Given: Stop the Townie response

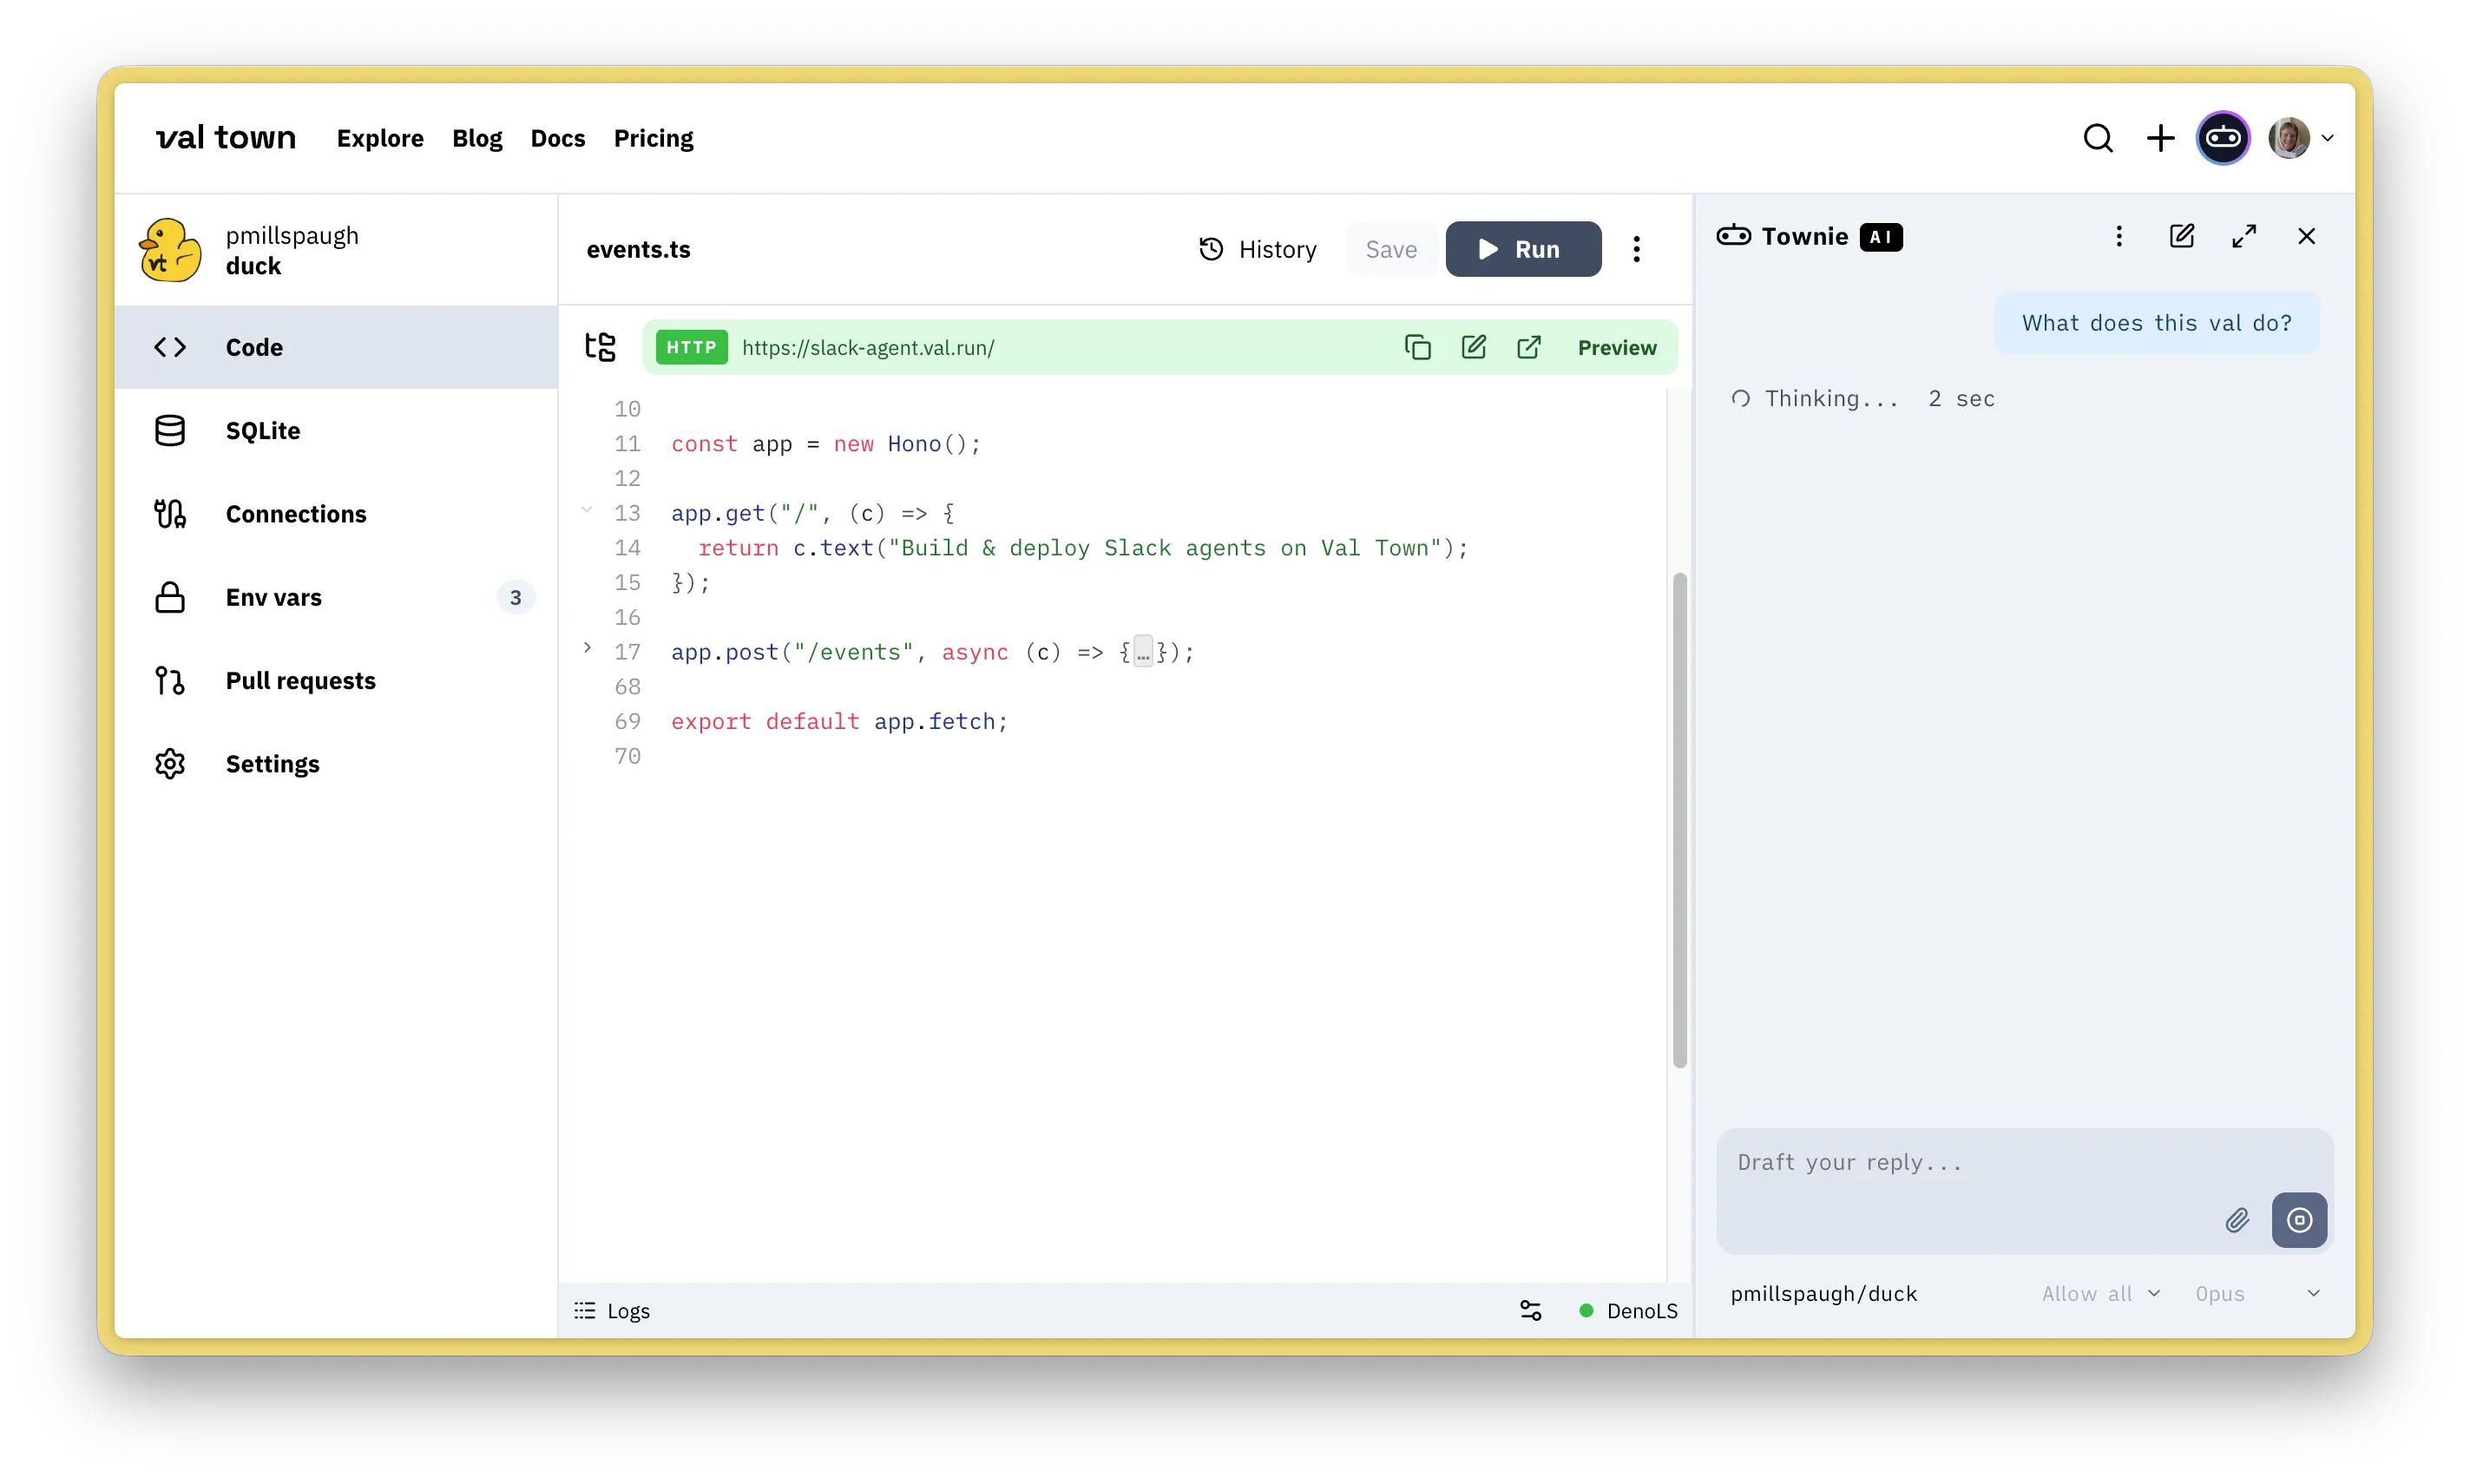Looking at the screenshot, I should [x=2299, y=1220].
